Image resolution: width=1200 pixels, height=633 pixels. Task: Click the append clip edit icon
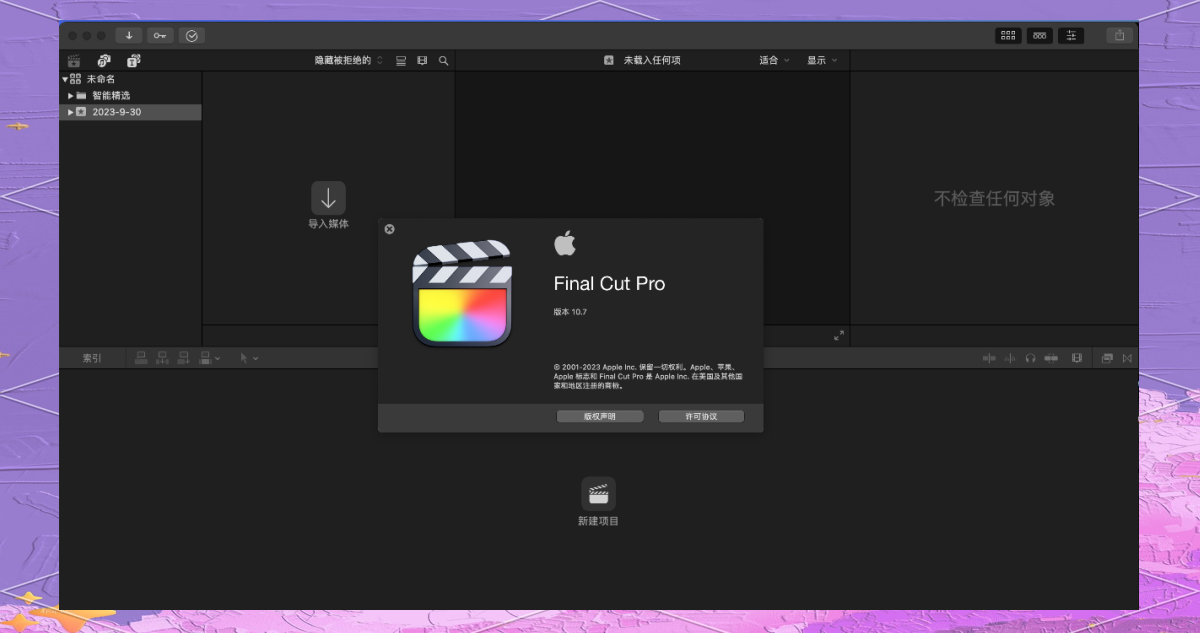point(184,357)
